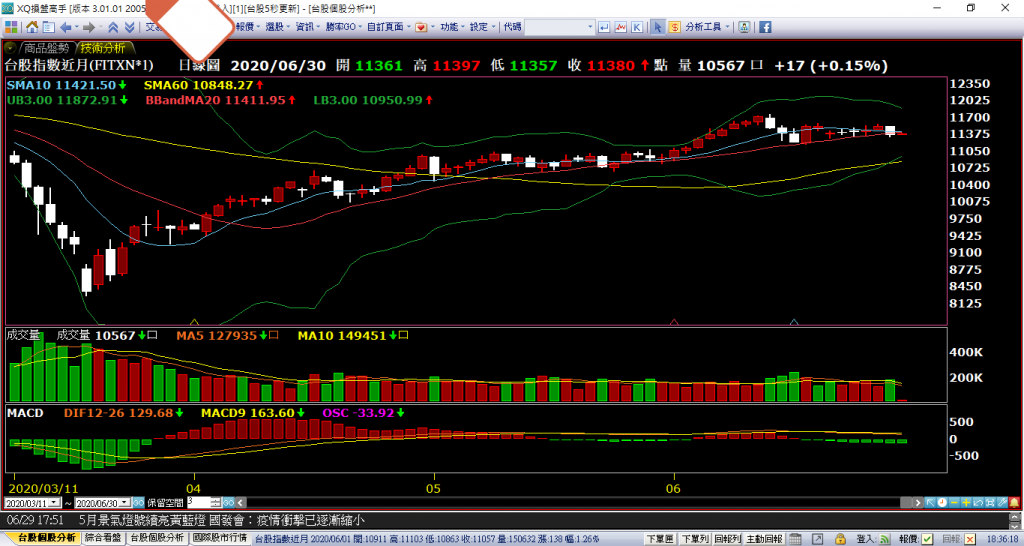Viewport: 1024px width, 546px height.
Task: Click the yellow plus zoom-in chart icon
Action: 967,502
